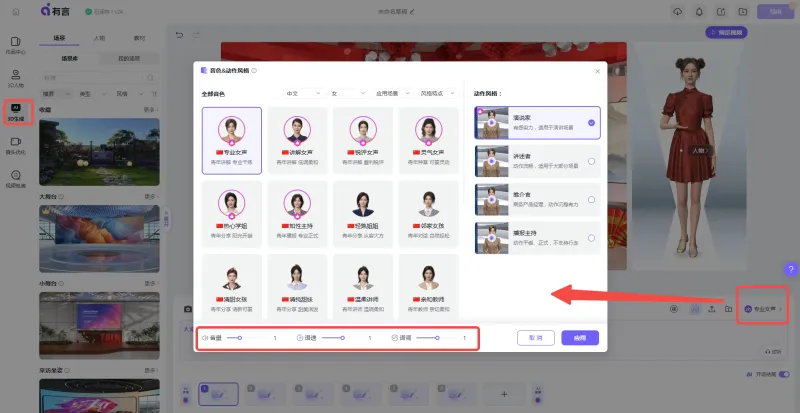Select the 讲述者 radio button
800x413 pixels.
591,161
